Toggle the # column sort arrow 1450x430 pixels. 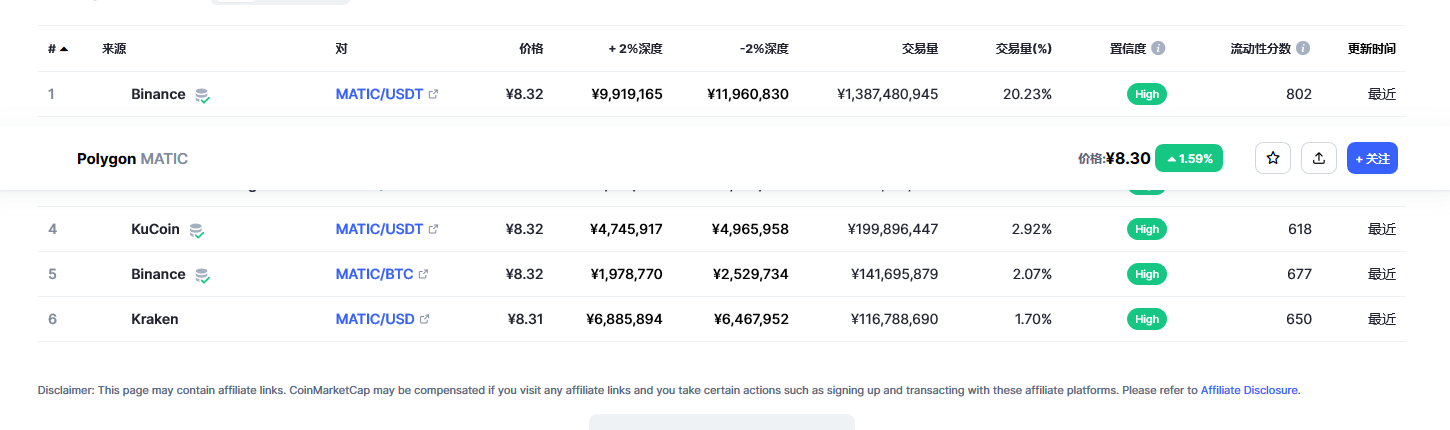point(64,48)
